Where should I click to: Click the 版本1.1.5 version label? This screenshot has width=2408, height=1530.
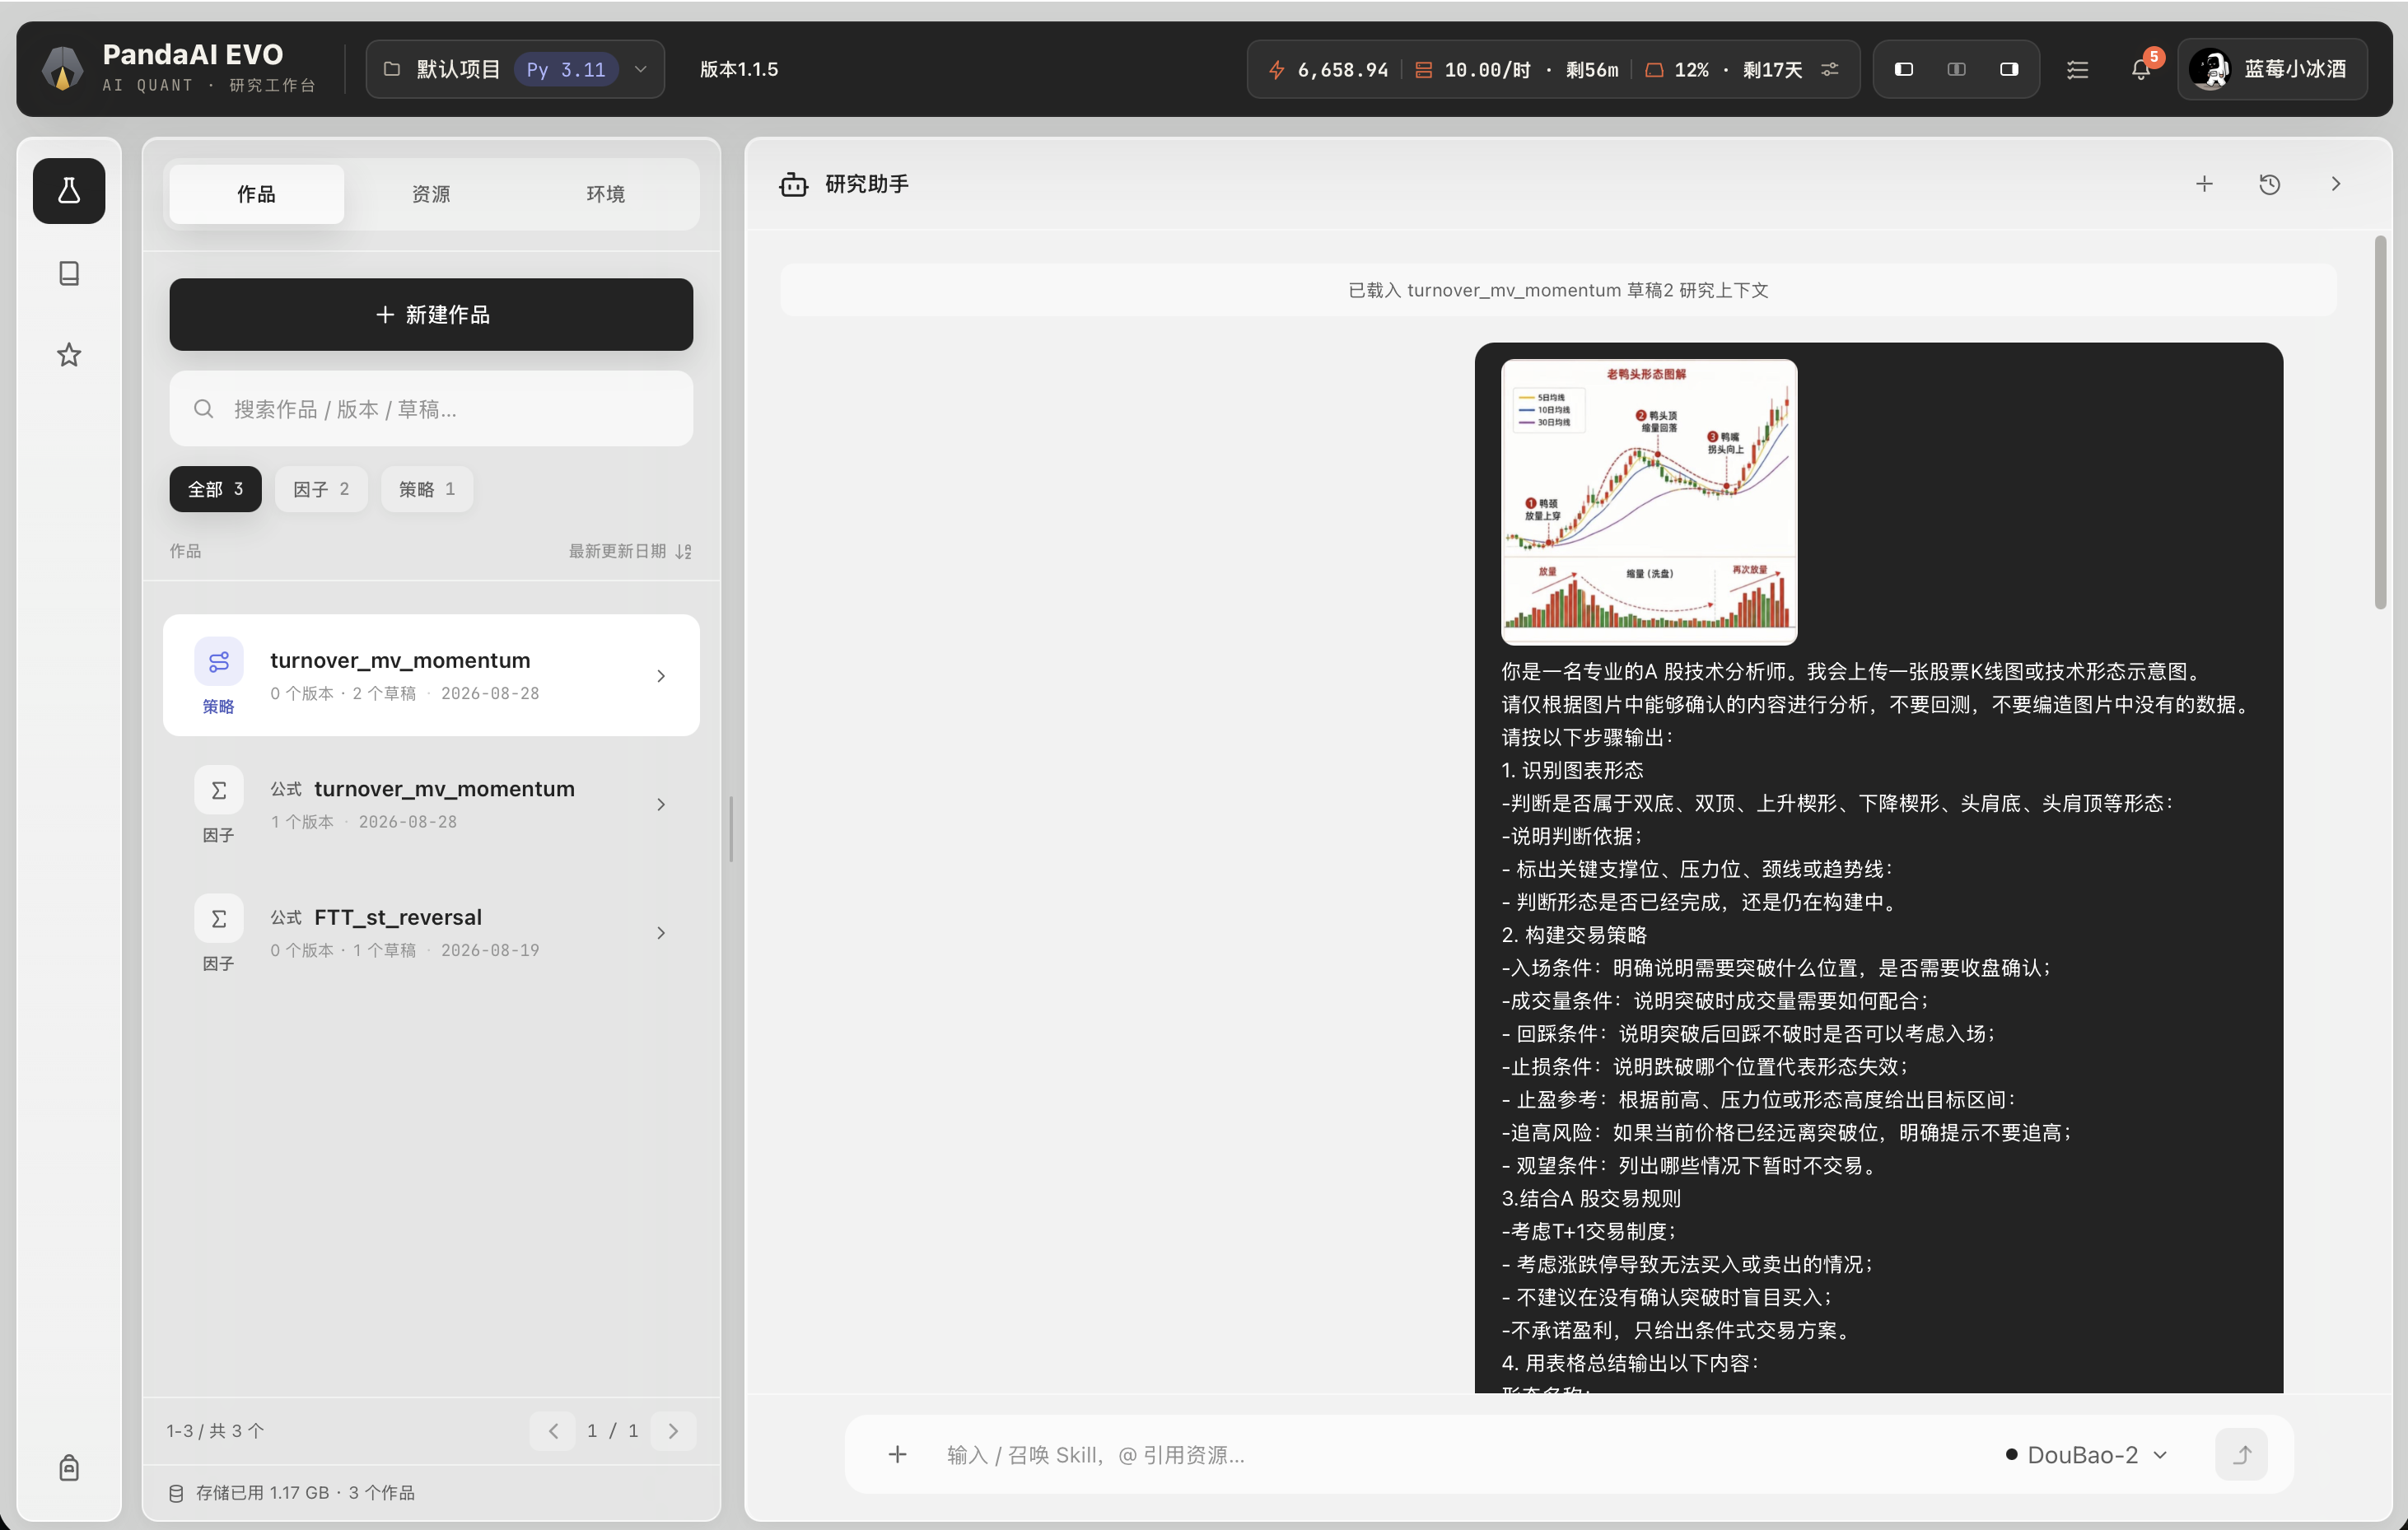tap(739, 69)
